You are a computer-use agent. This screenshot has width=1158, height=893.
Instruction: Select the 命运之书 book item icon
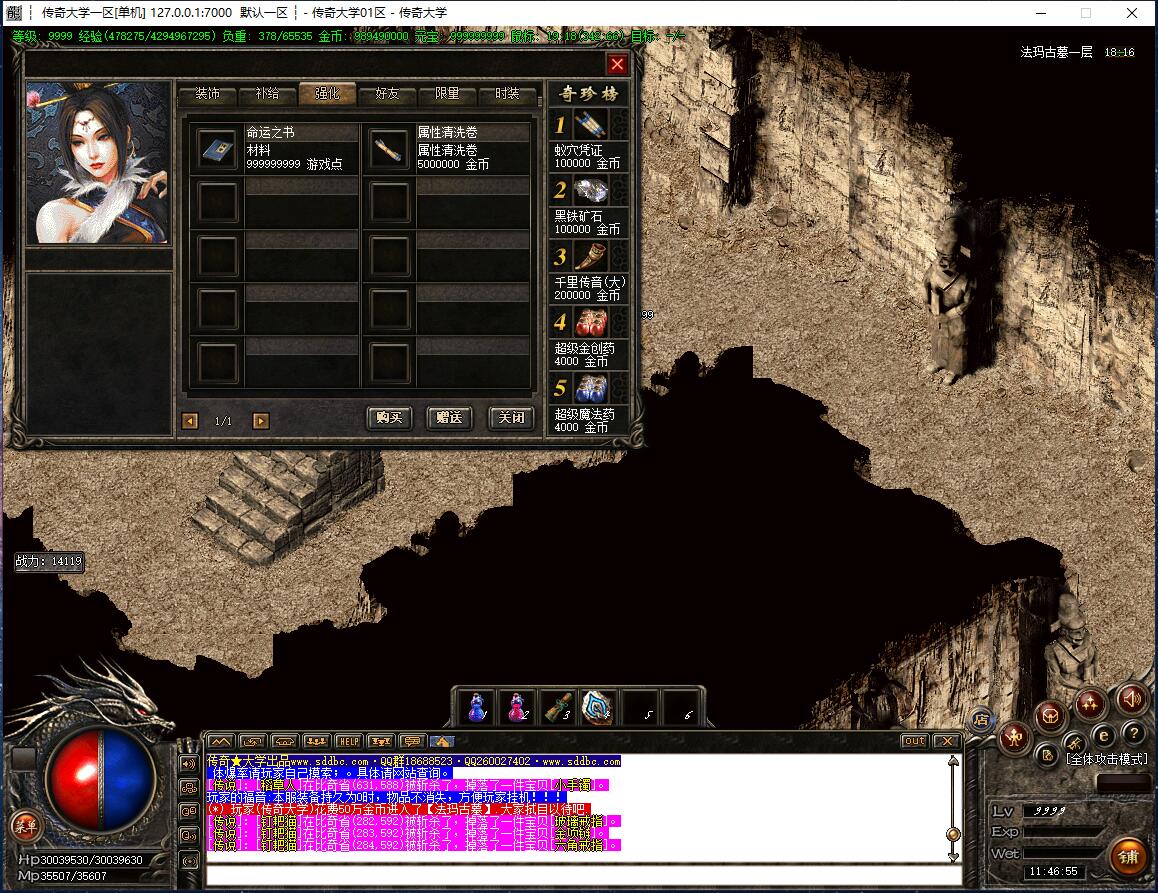(x=218, y=148)
